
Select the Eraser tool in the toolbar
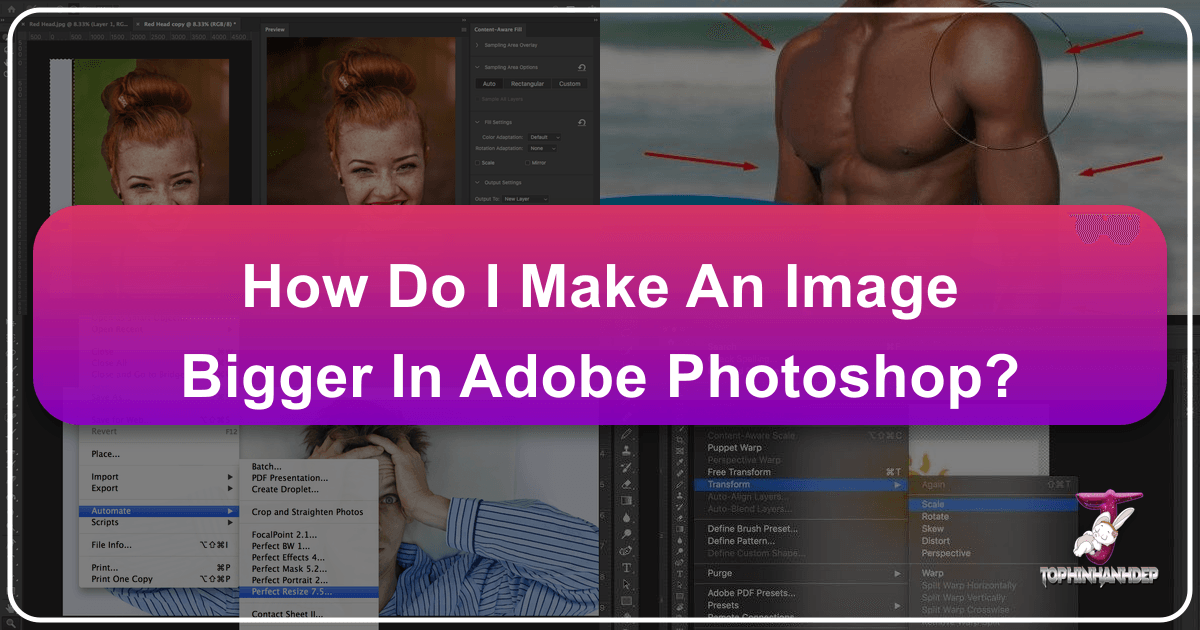tap(627, 484)
